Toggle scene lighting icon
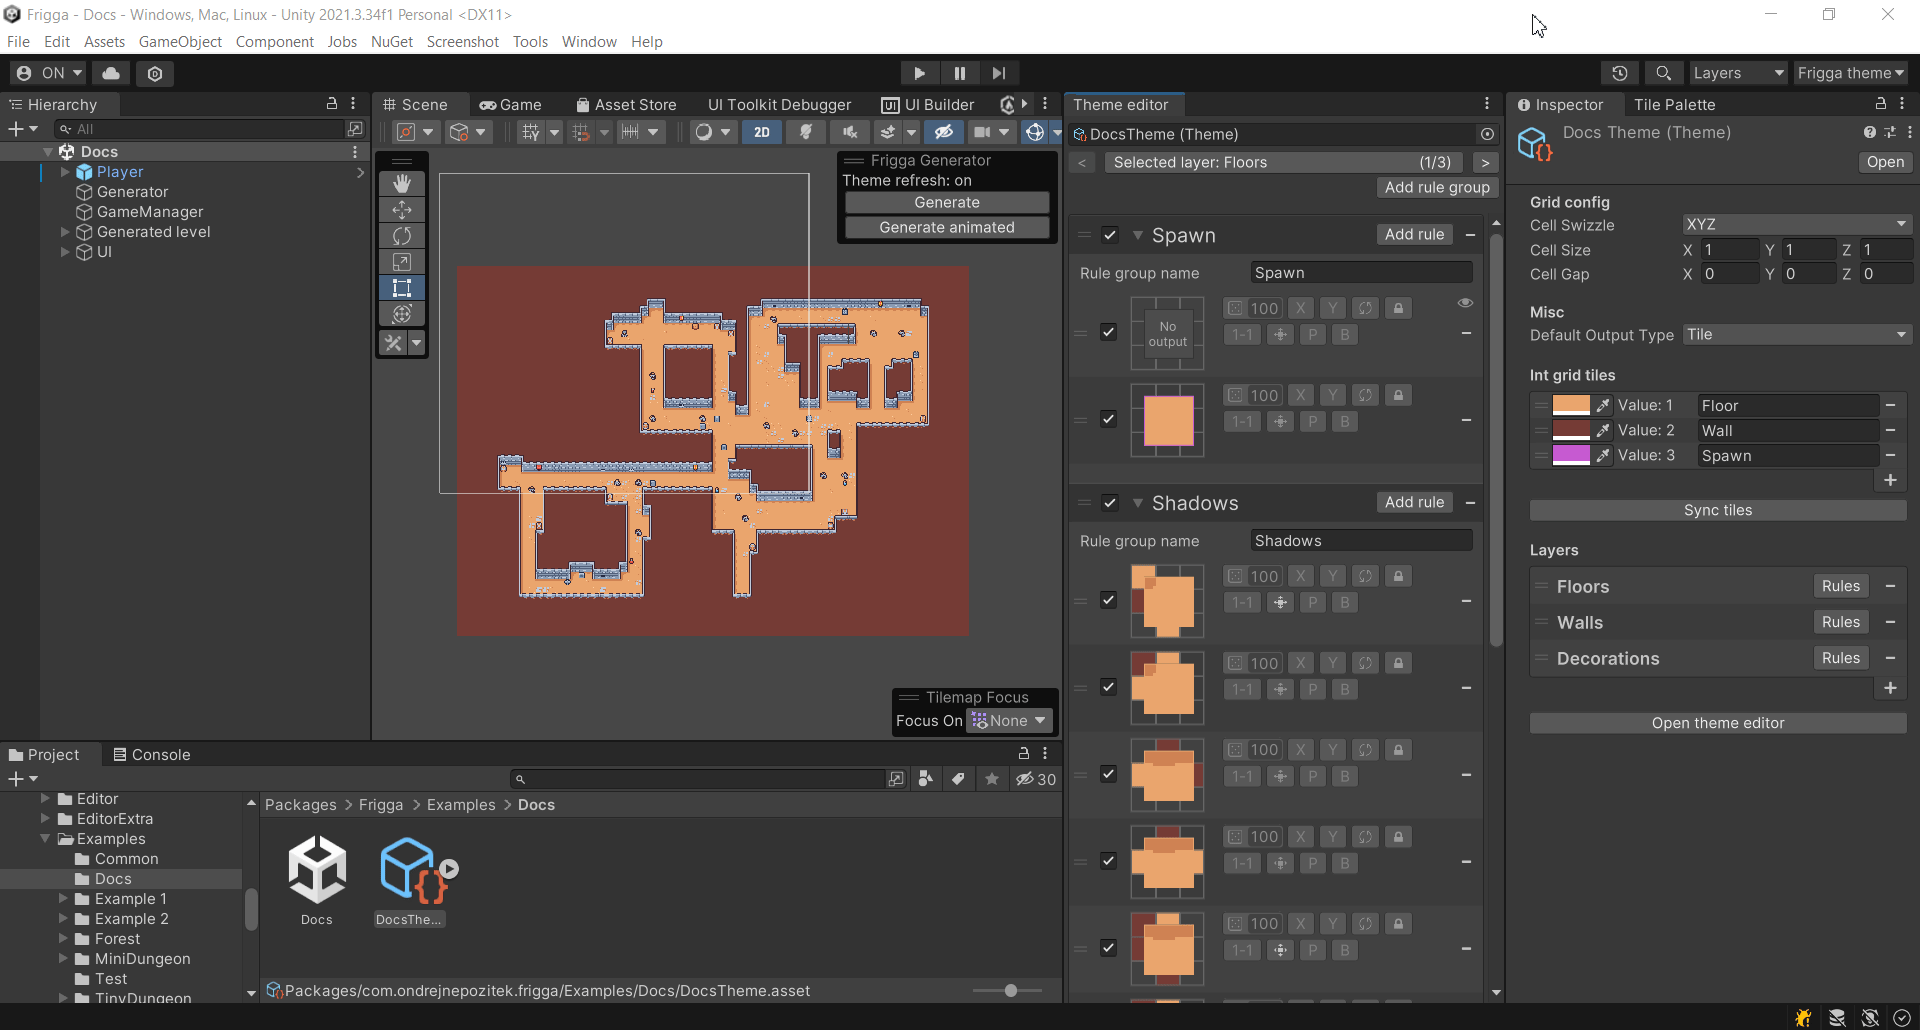Viewport: 1920px width, 1030px height. pos(805,132)
